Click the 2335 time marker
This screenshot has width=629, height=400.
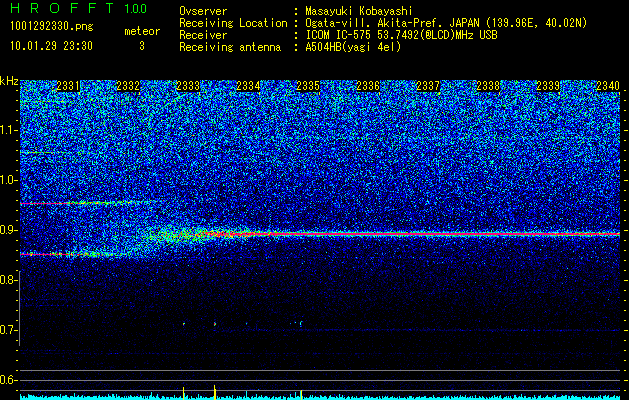click(308, 86)
